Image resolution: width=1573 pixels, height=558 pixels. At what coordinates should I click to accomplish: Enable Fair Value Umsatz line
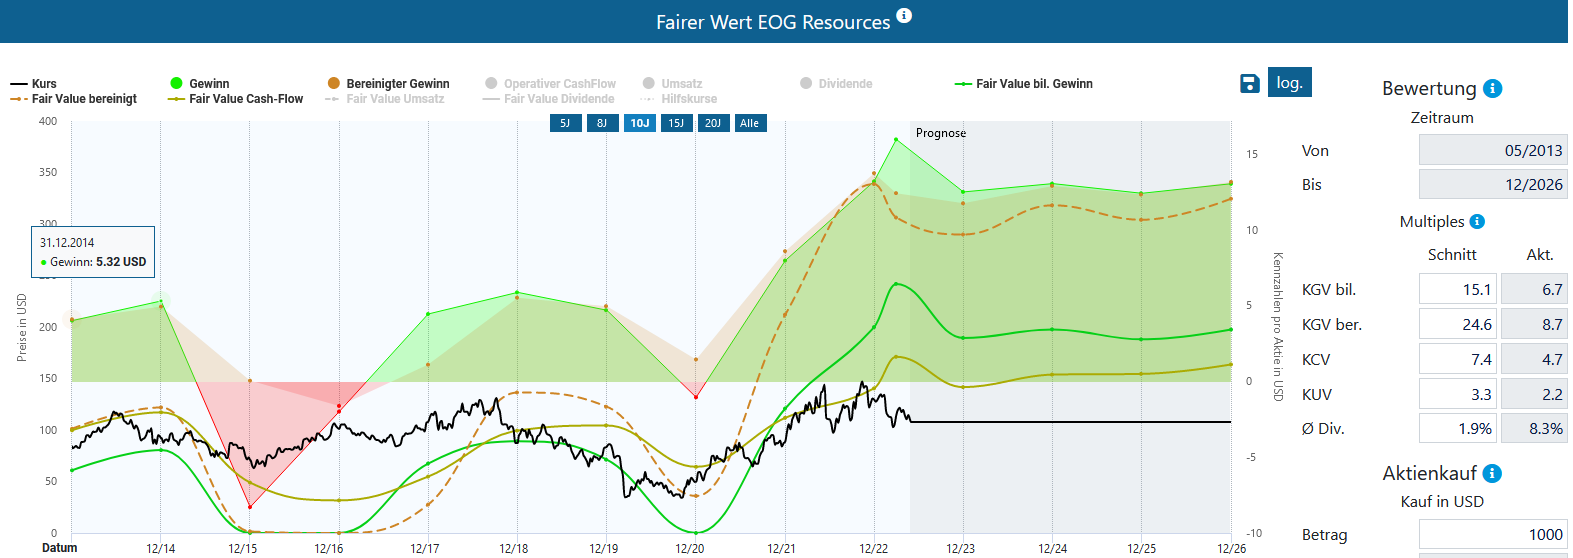pos(385,99)
